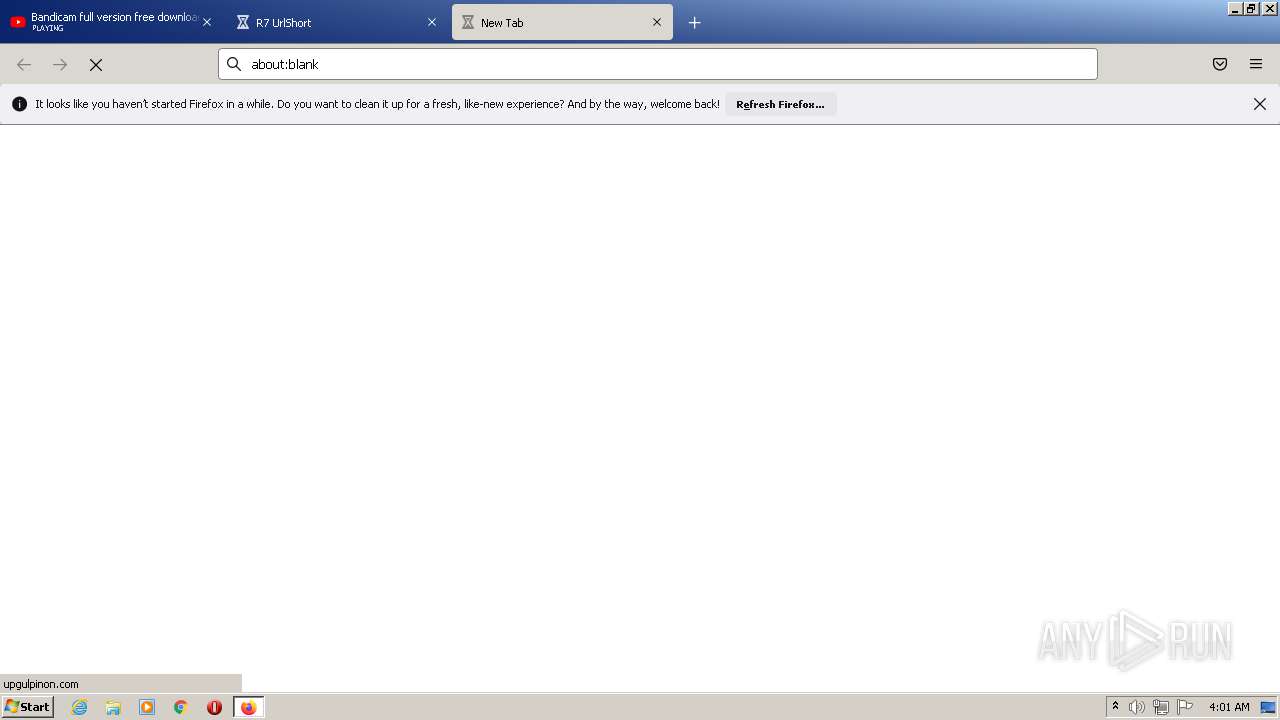The width and height of the screenshot is (1280, 720).
Task: Minimize the Firefox window
Action: 1235,8
